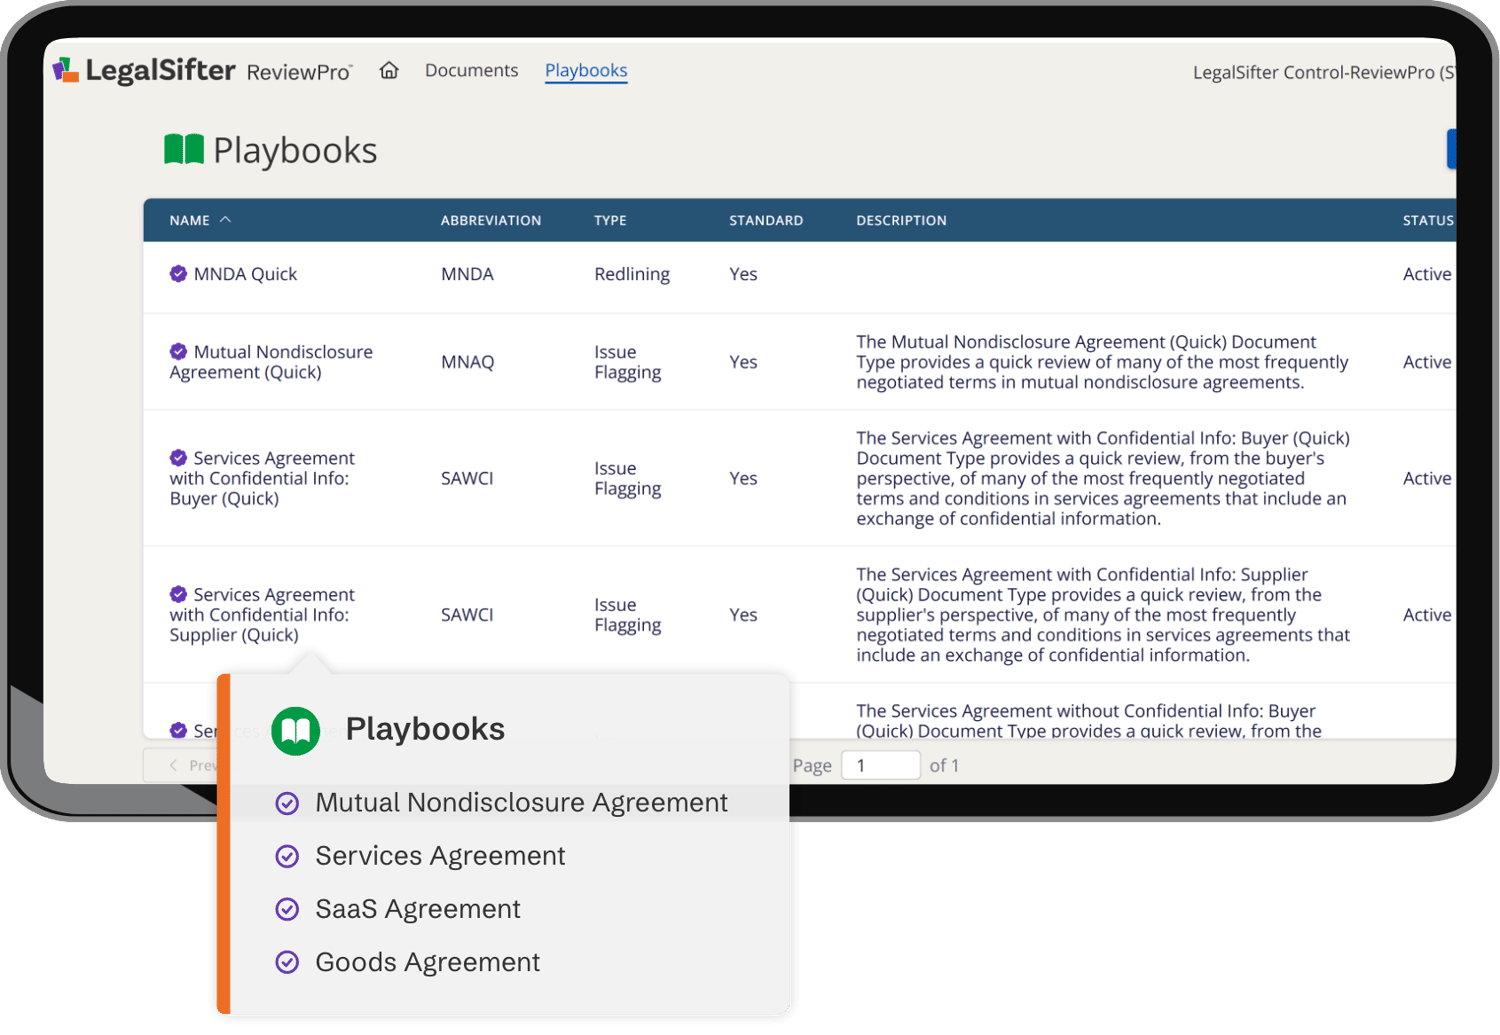Select Services Agreement in popup list
Image resolution: width=1500 pixels, height=1035 pixels.
point(440,856)
